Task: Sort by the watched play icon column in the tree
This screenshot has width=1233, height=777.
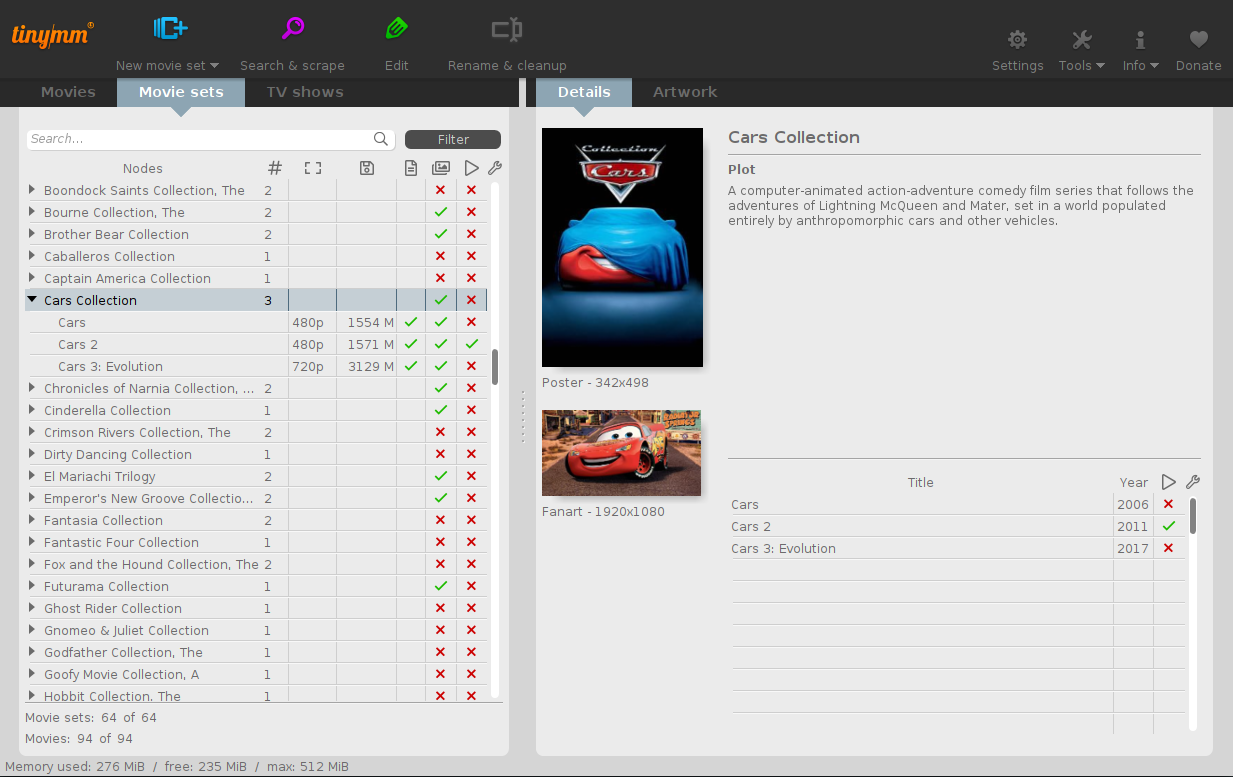Action: coord(471,168)
